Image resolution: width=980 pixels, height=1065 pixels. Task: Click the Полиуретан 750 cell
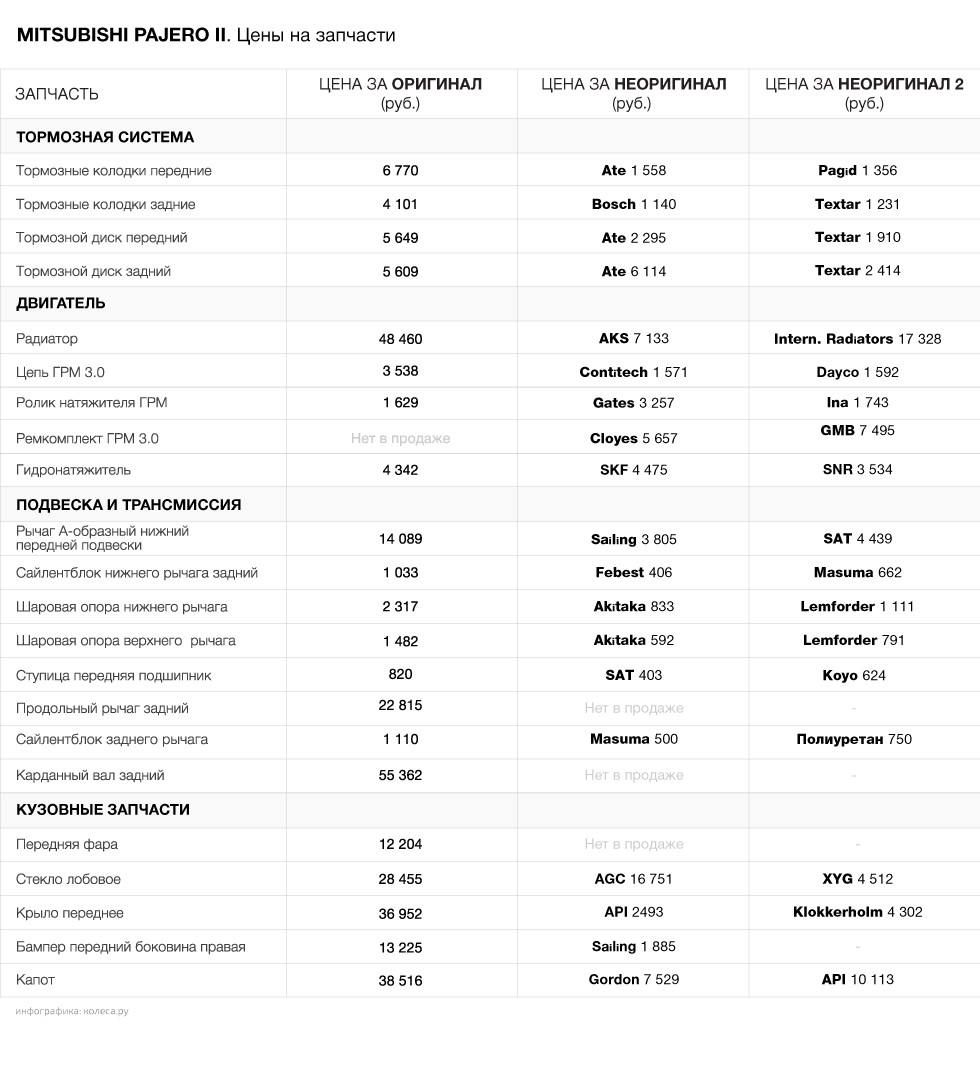point(854,739)
